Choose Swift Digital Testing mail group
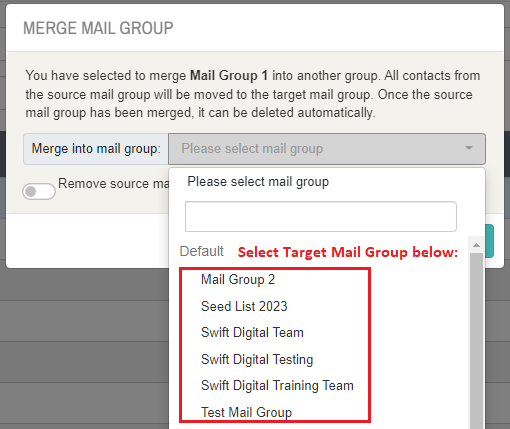The image size is (510, 429). point(257,359)
